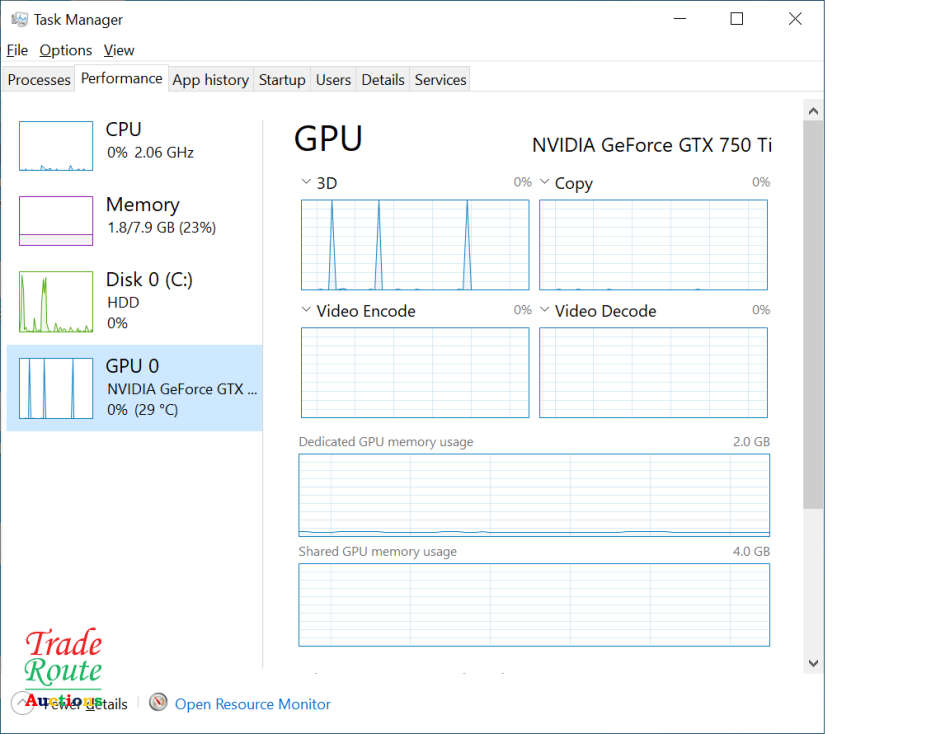The image size is (950, 734).
Task: Switch to the Processes tab
Action: 39,80
